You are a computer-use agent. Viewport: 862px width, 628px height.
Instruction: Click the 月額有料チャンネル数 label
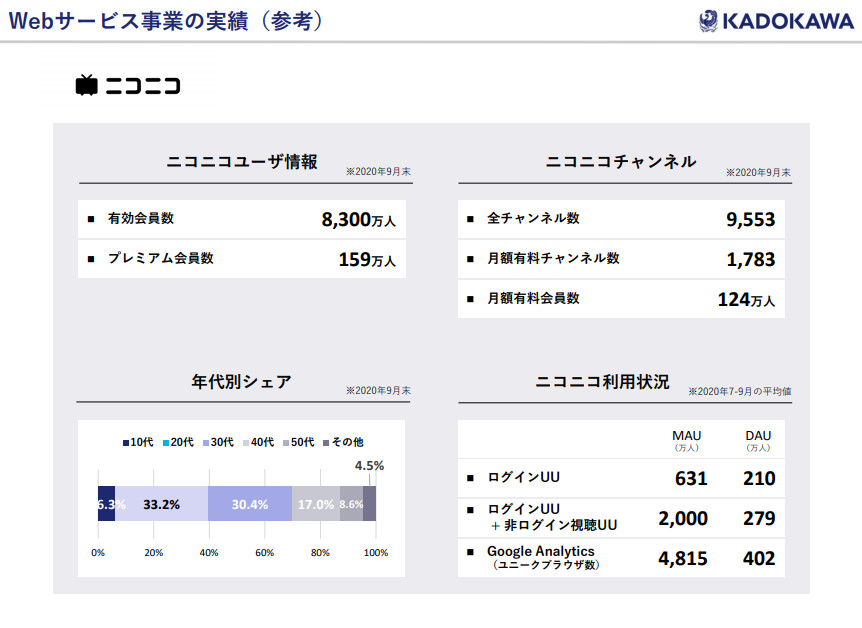553,258
